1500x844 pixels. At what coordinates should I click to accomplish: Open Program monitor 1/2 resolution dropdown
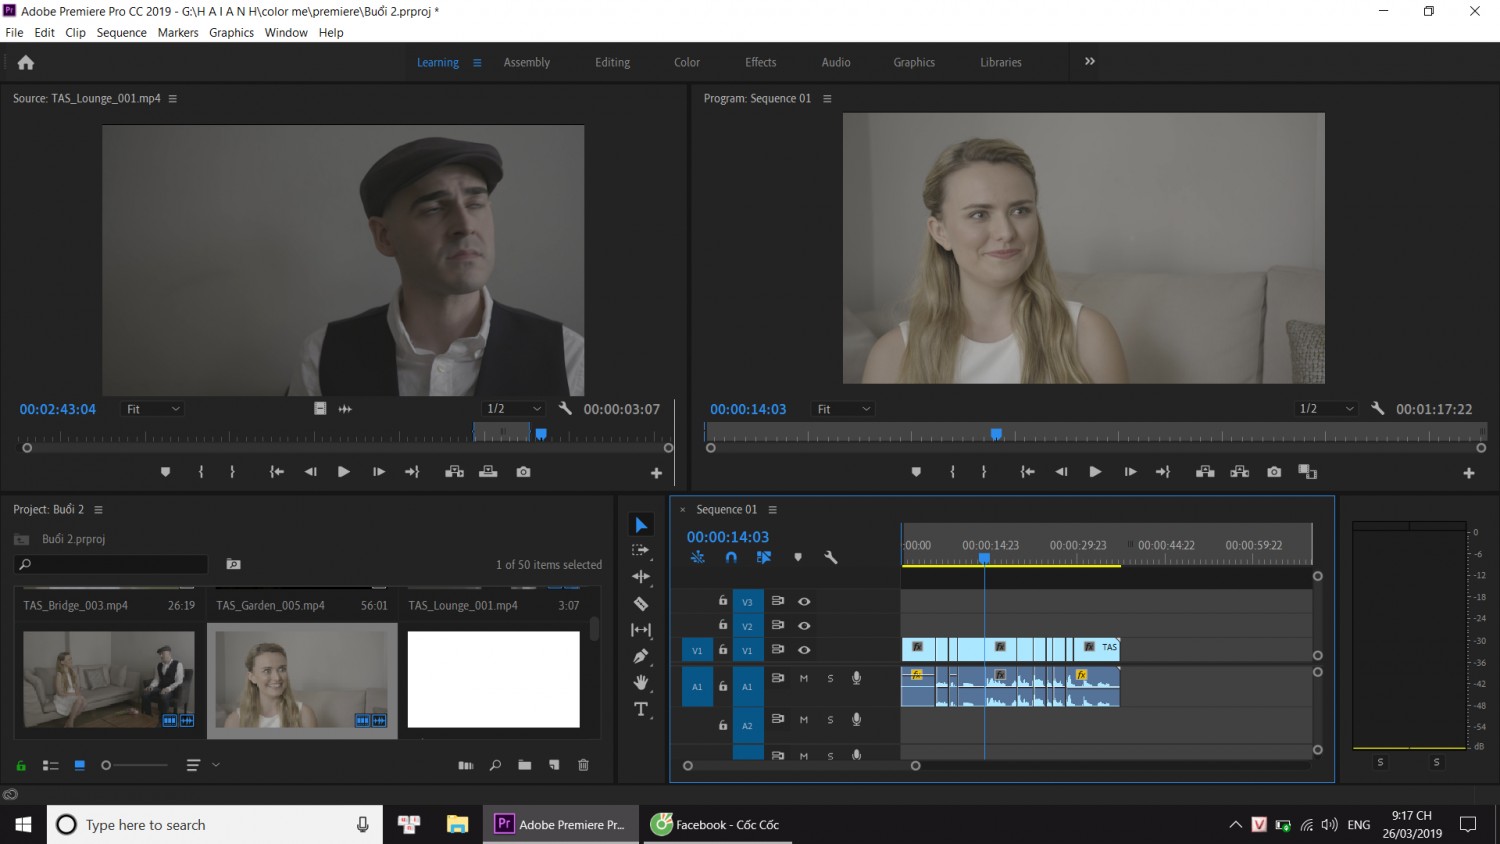(1326, 409)
